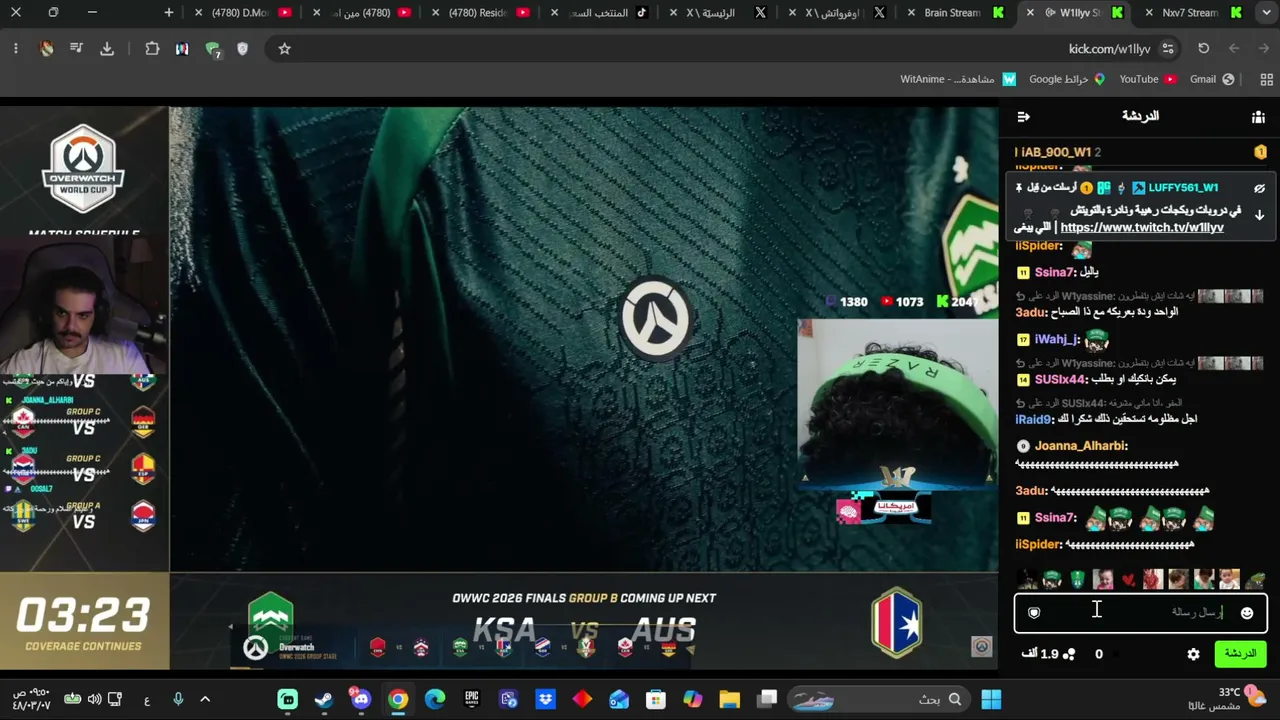Open the taskbar clock and date
Viewport: 1280px width, 720px height.
click(32, 699)
